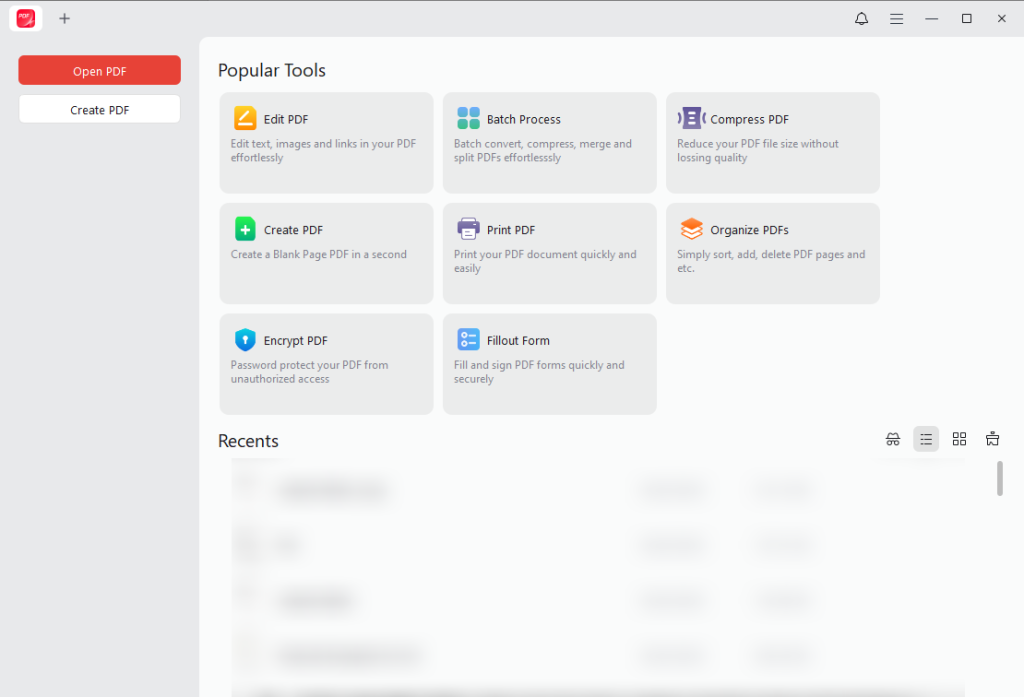Open a new tab with the plus icon
Image resolution: width=1024 pixels, height=697 pixels.
pos(64,18)
